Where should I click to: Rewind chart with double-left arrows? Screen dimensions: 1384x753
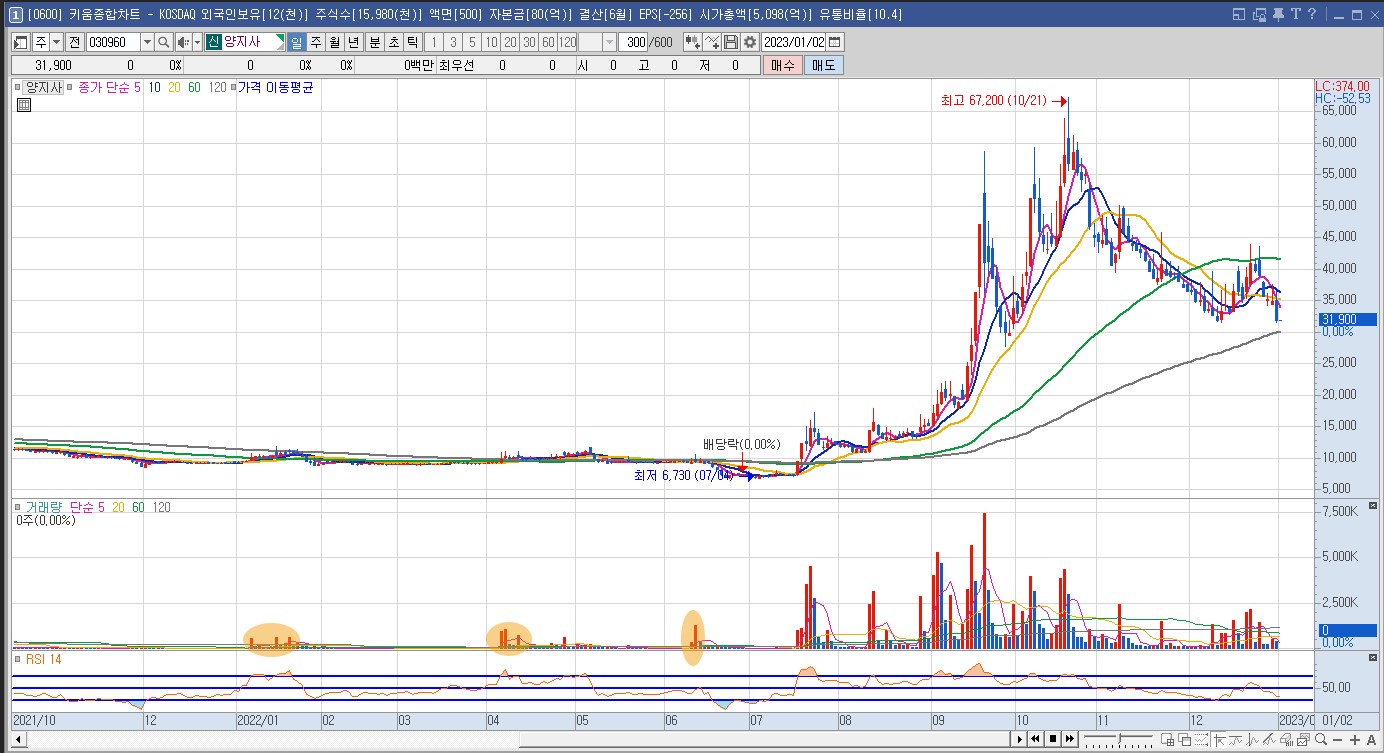[x=1035, y=739]
